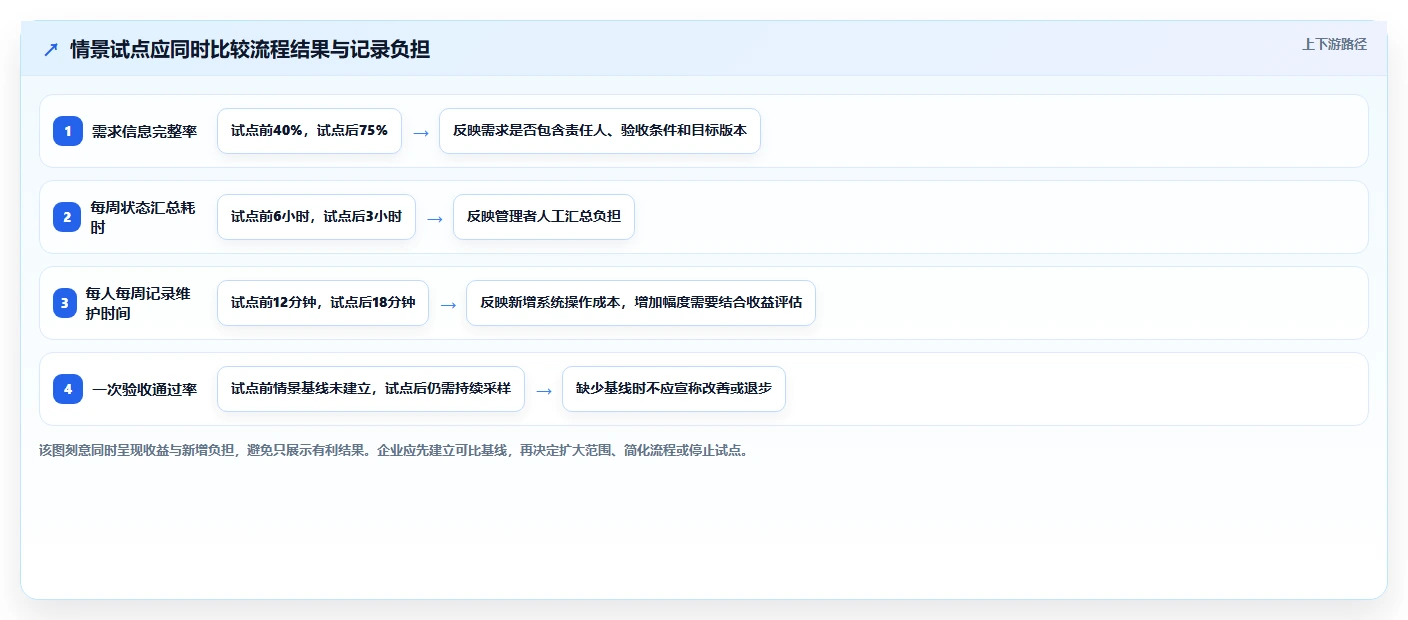Click the arrow after 试点前12分钟，试点后18分钟
This screenshot has width=1408, height=620.
[448, 304]
